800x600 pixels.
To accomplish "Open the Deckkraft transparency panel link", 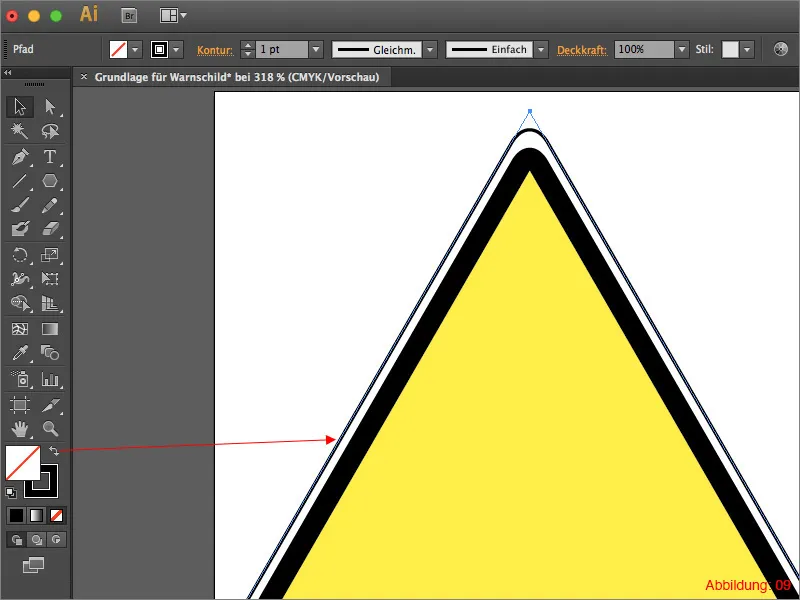I will tap(582, 50).
